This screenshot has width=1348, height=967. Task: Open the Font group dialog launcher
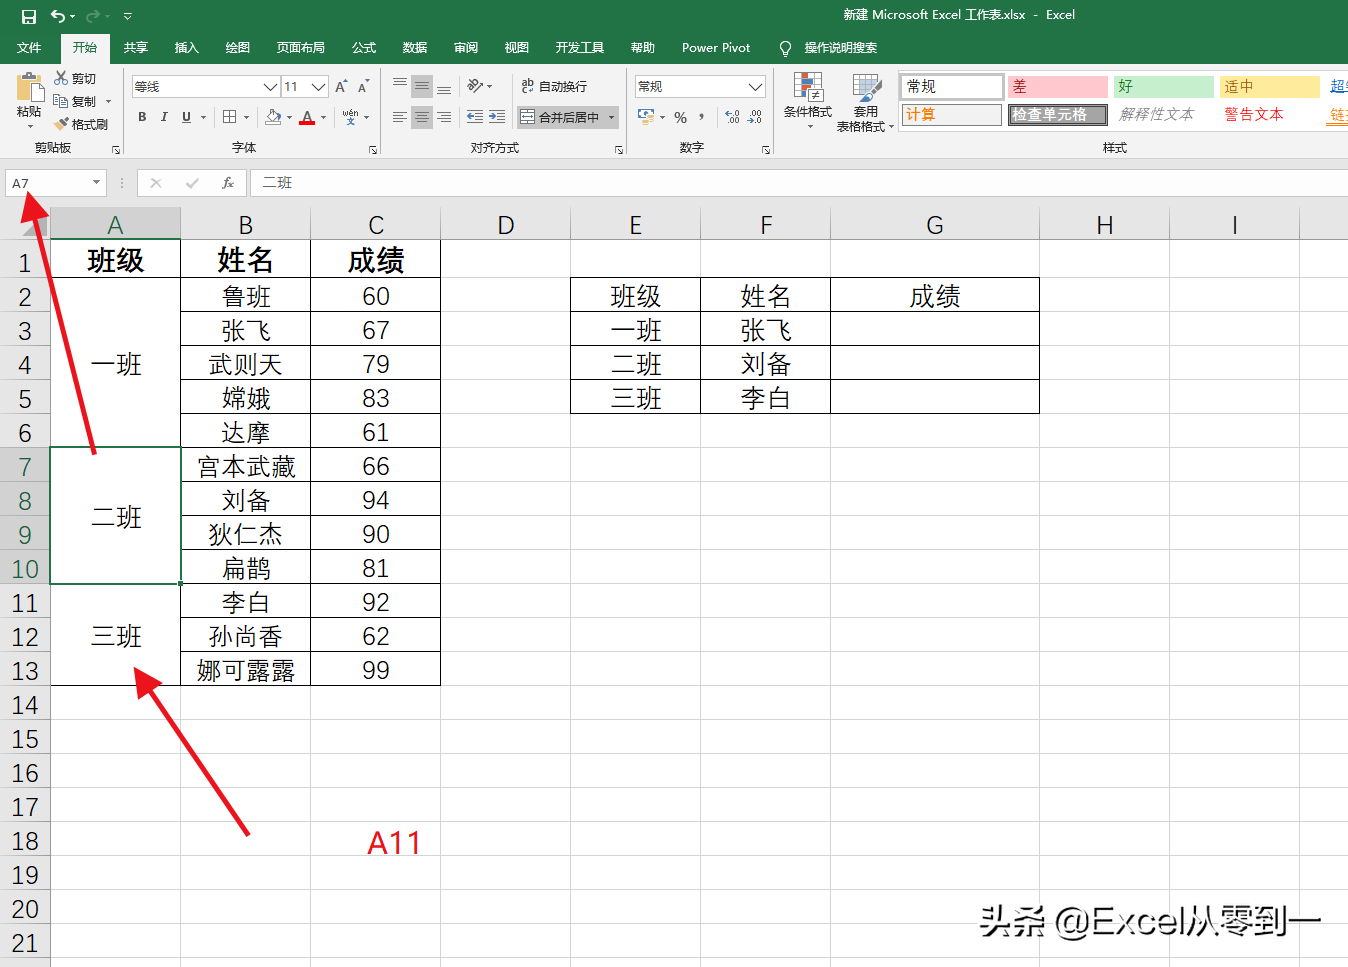373,150
